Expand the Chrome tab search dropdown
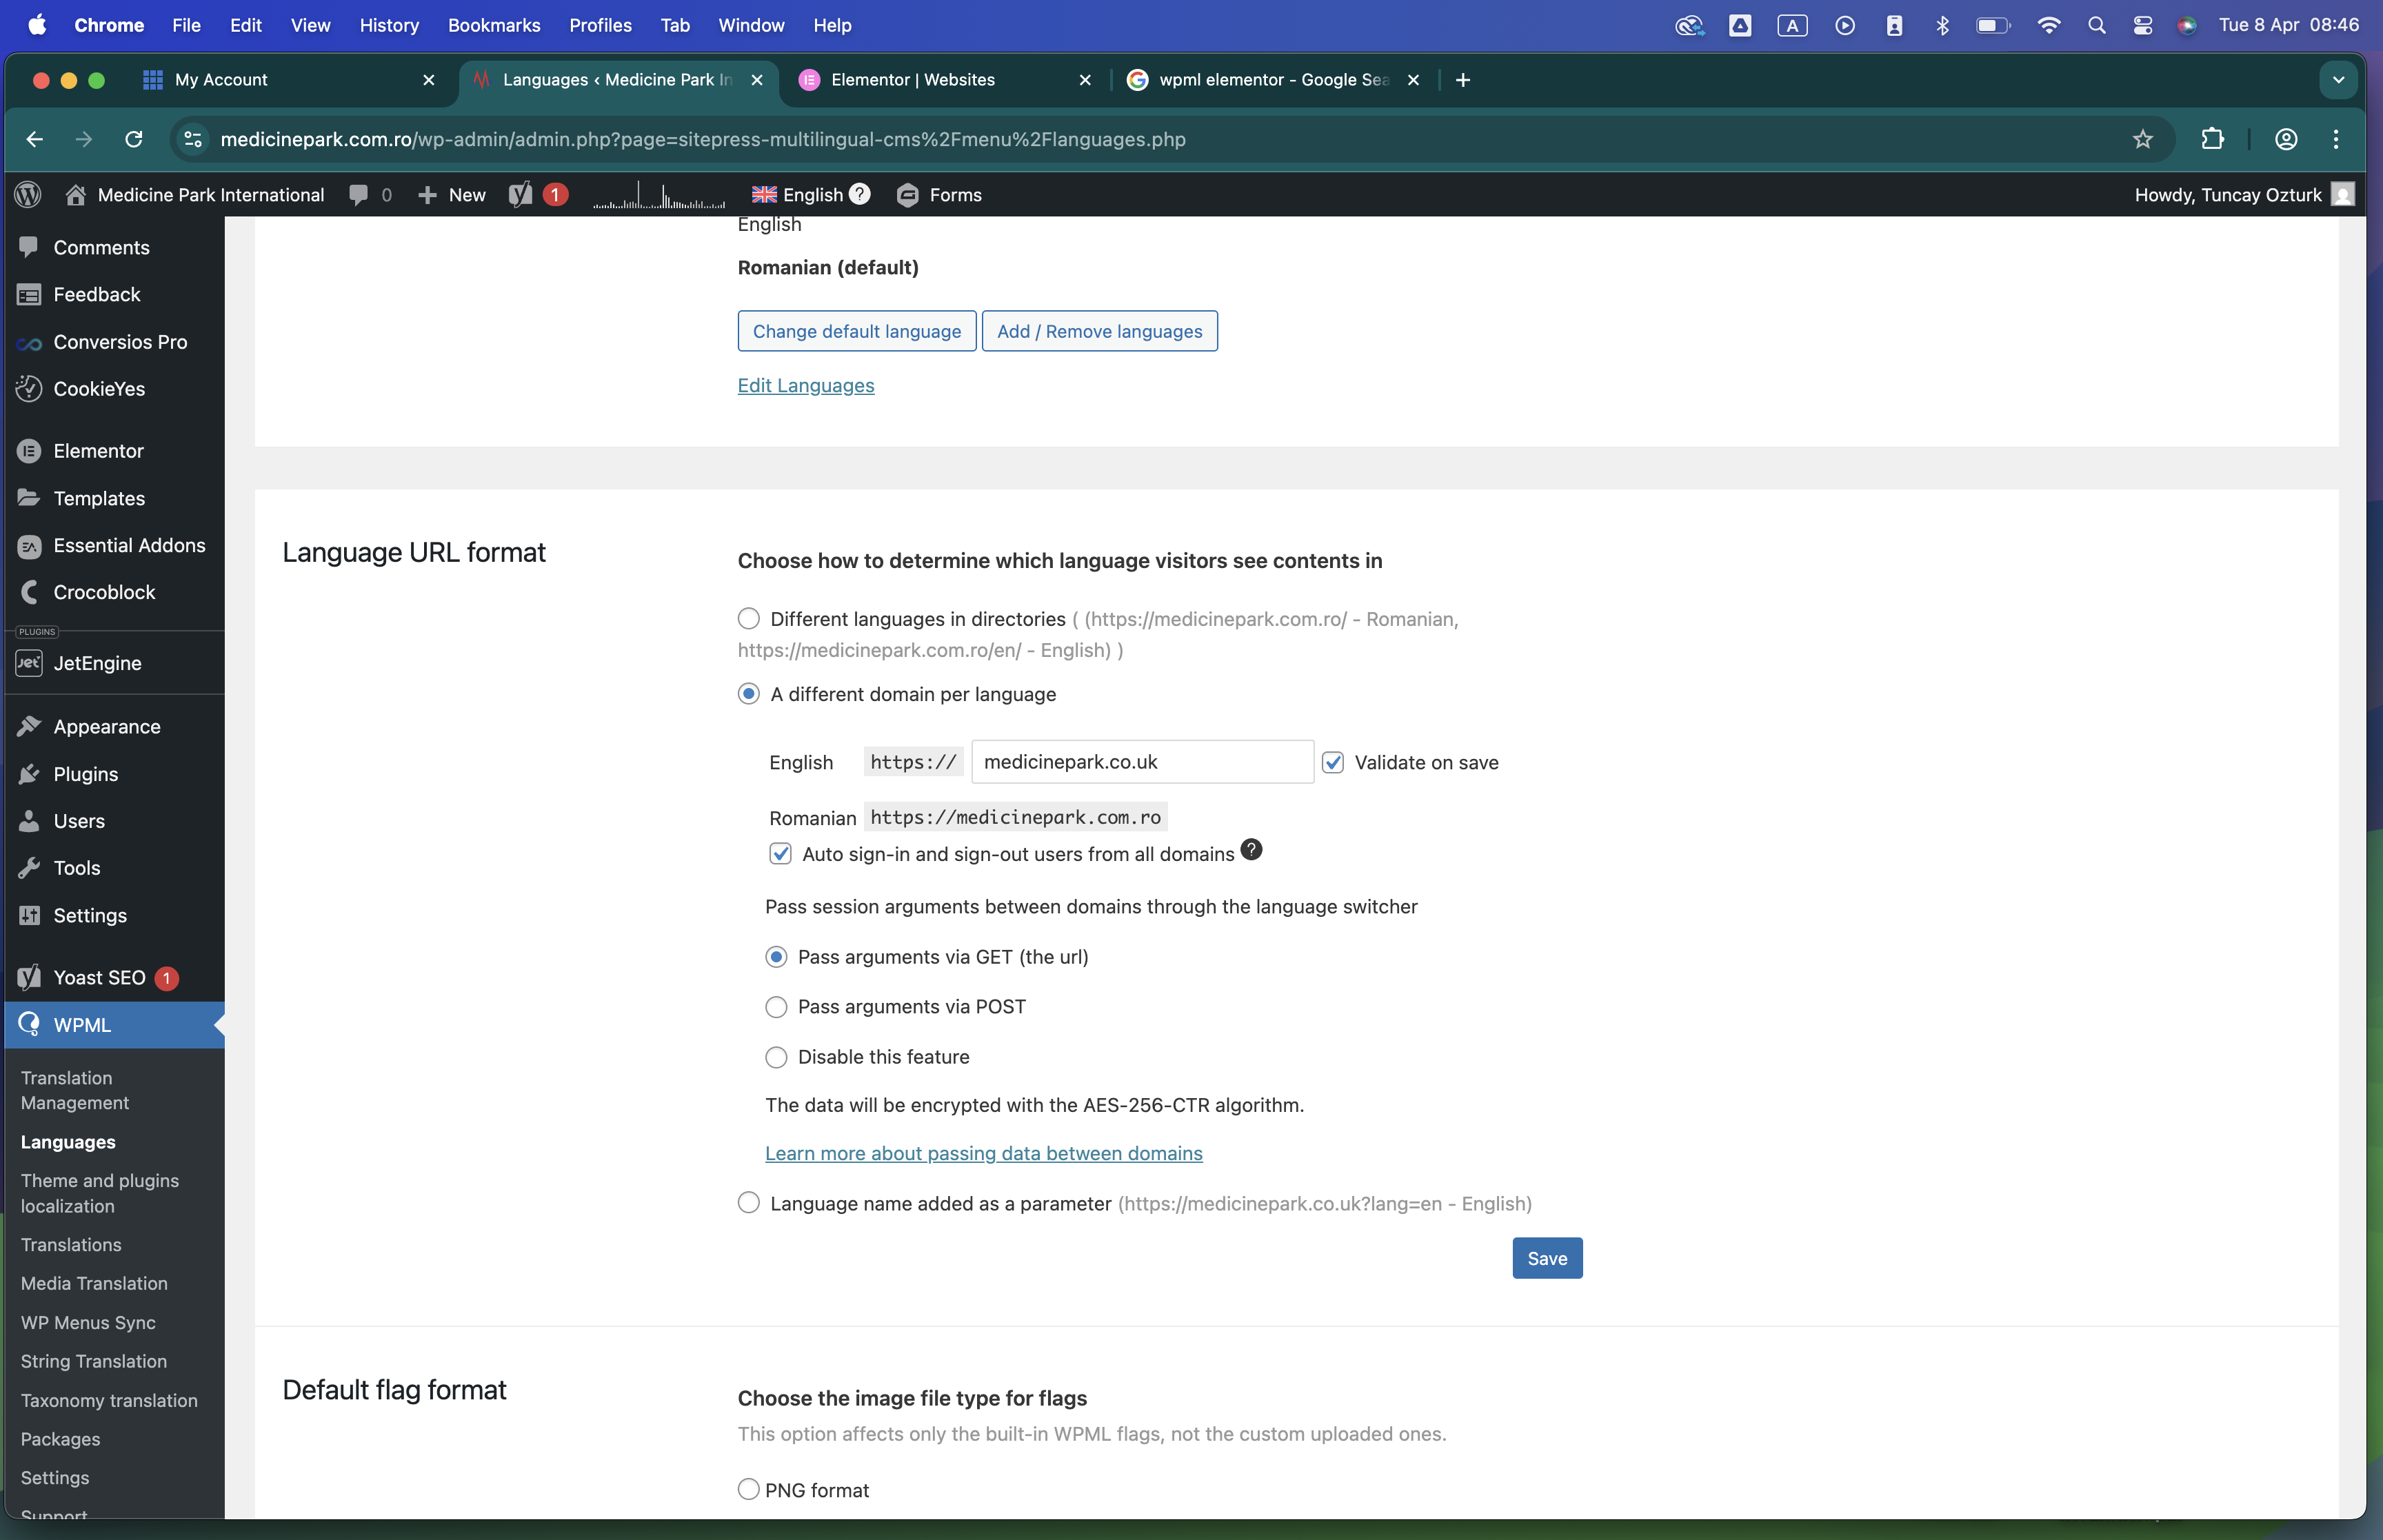Screen dimensions: 2383x1540 click(x=2338, y=80)
